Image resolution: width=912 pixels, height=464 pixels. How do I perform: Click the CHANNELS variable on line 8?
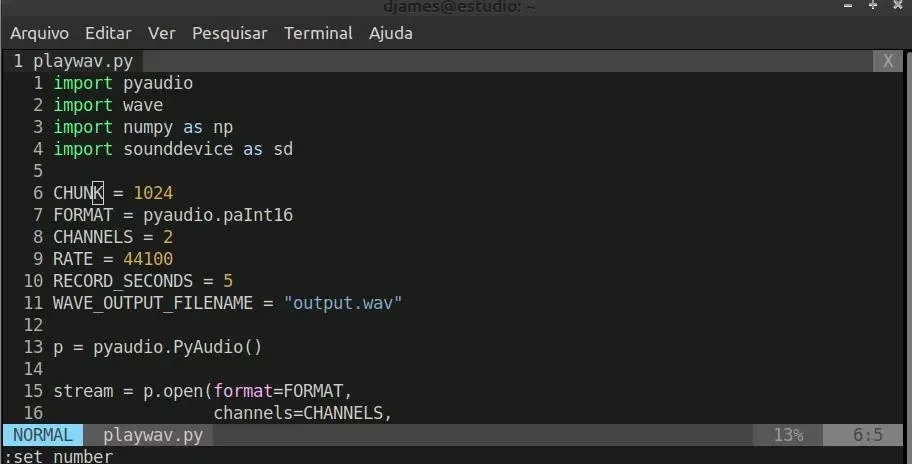93,237
